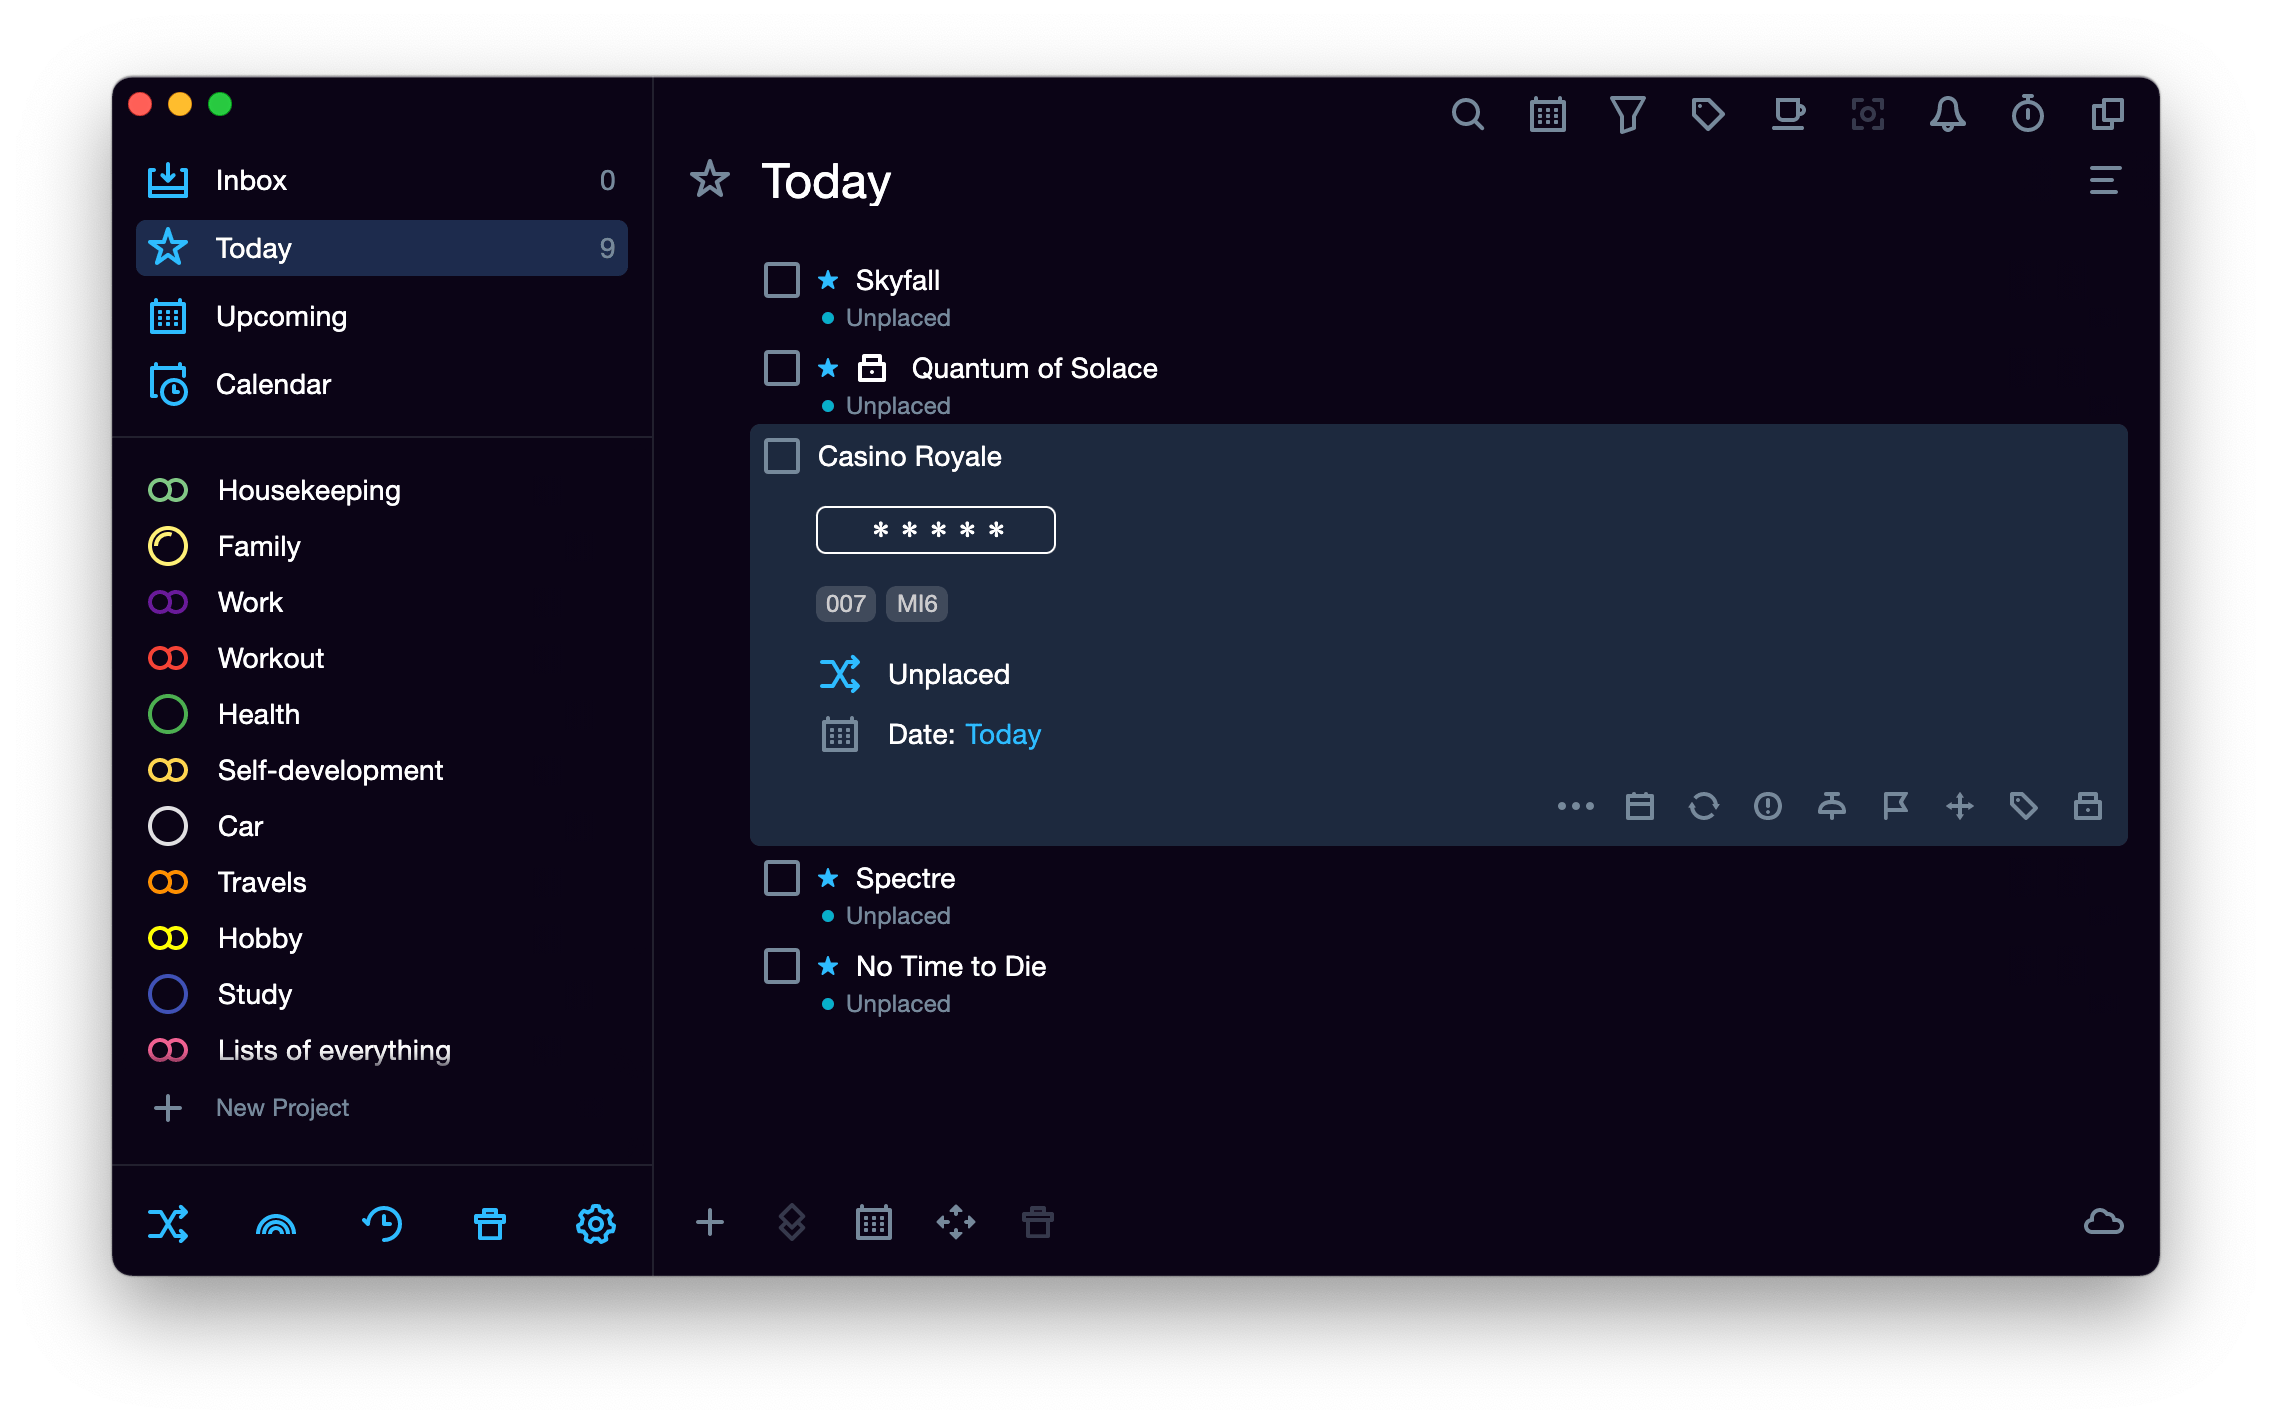Open the history clock icon in sidebar bottom bar
The image size is (2272, 1424).
(x=382, y=1224)
